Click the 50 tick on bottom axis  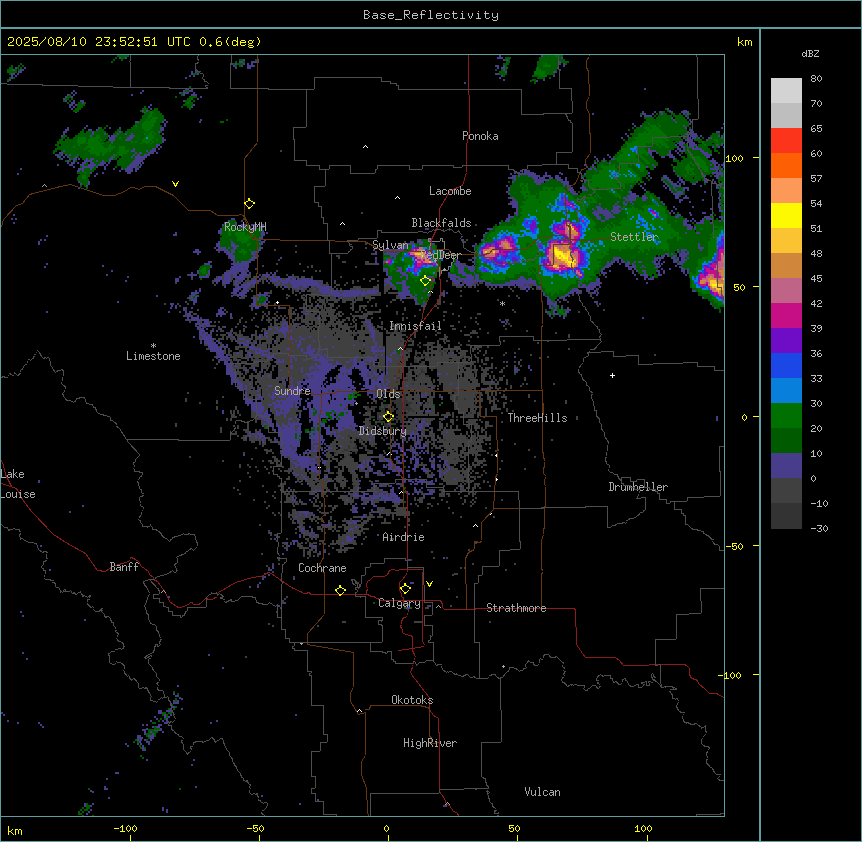tap(514, 828)
